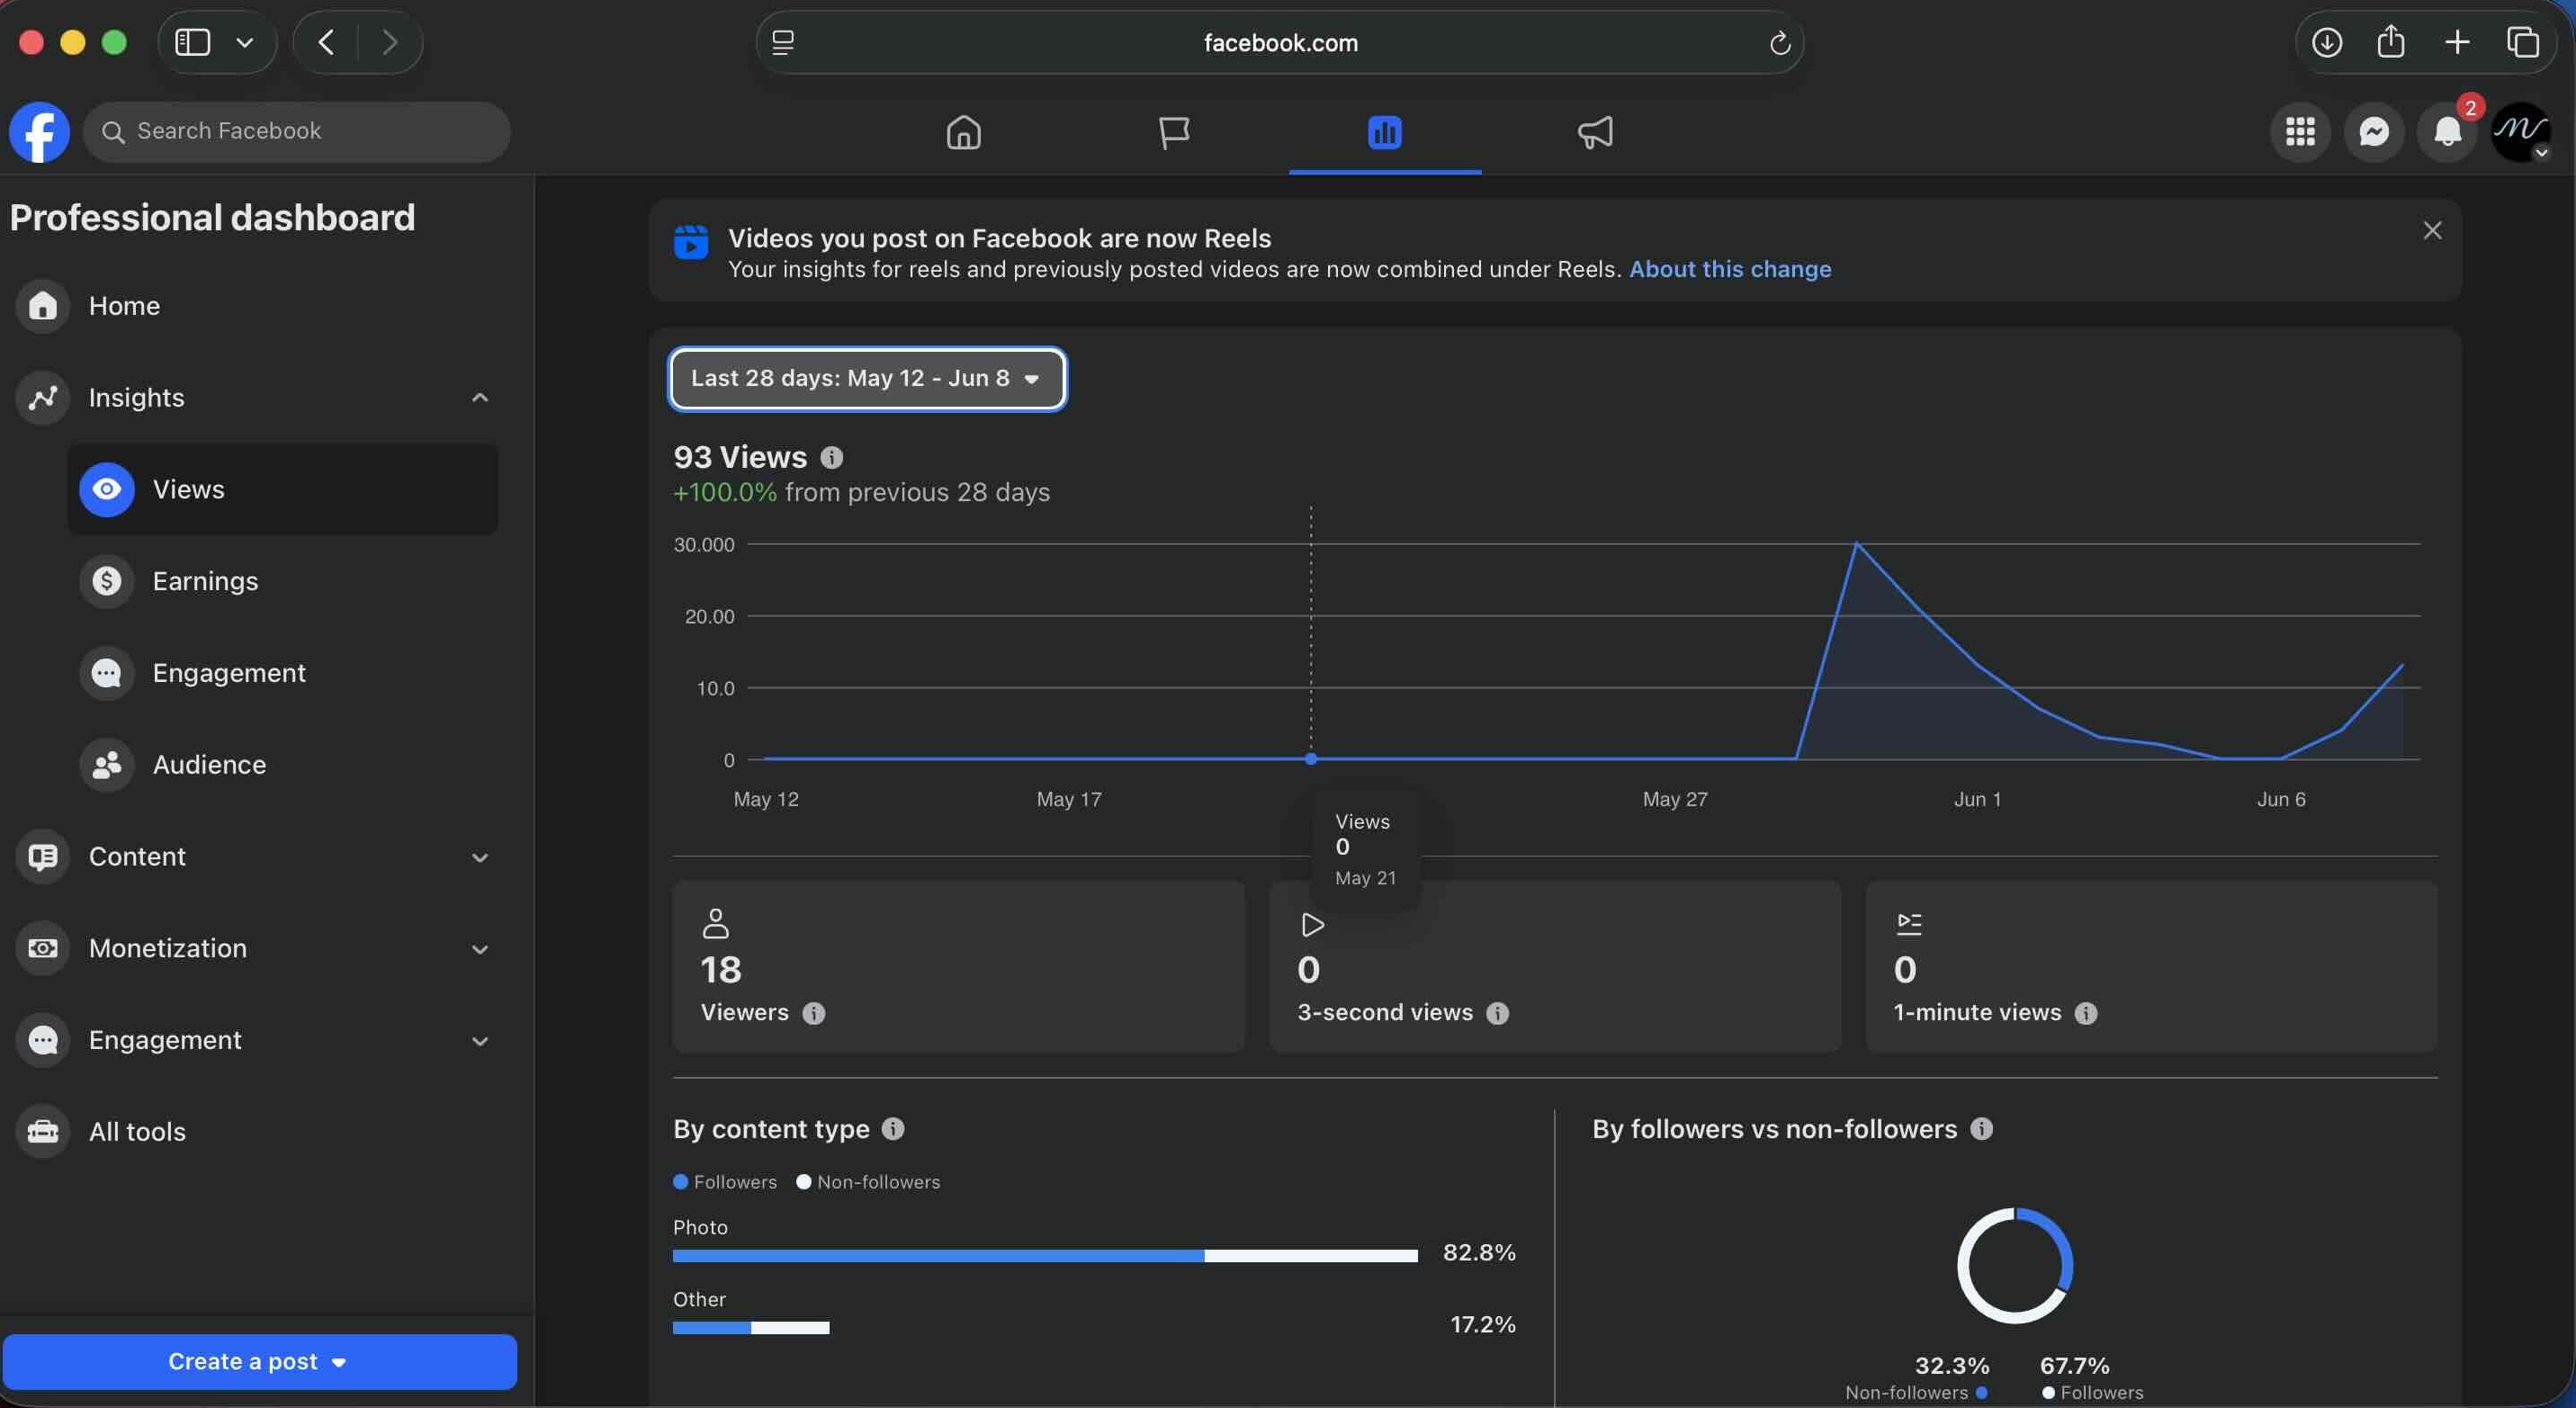Click the Search Facebook field

[297, 132]
